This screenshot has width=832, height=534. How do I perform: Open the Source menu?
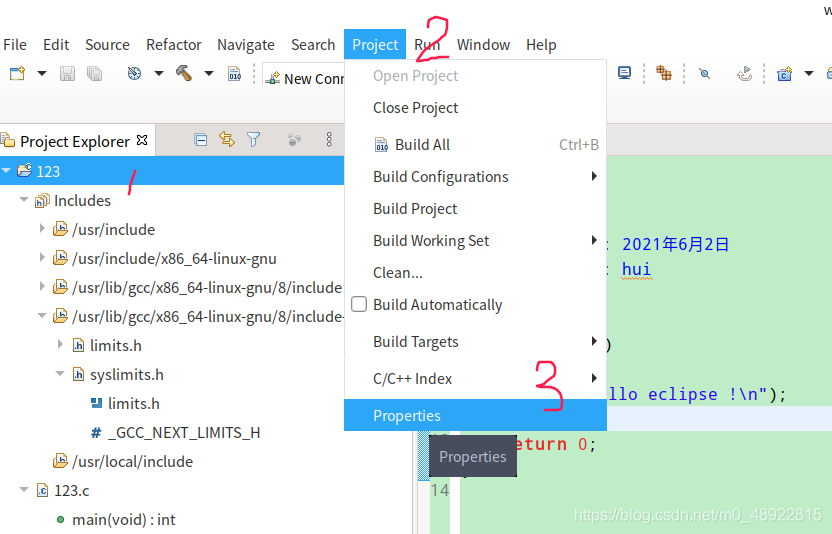tap(107, 45)
